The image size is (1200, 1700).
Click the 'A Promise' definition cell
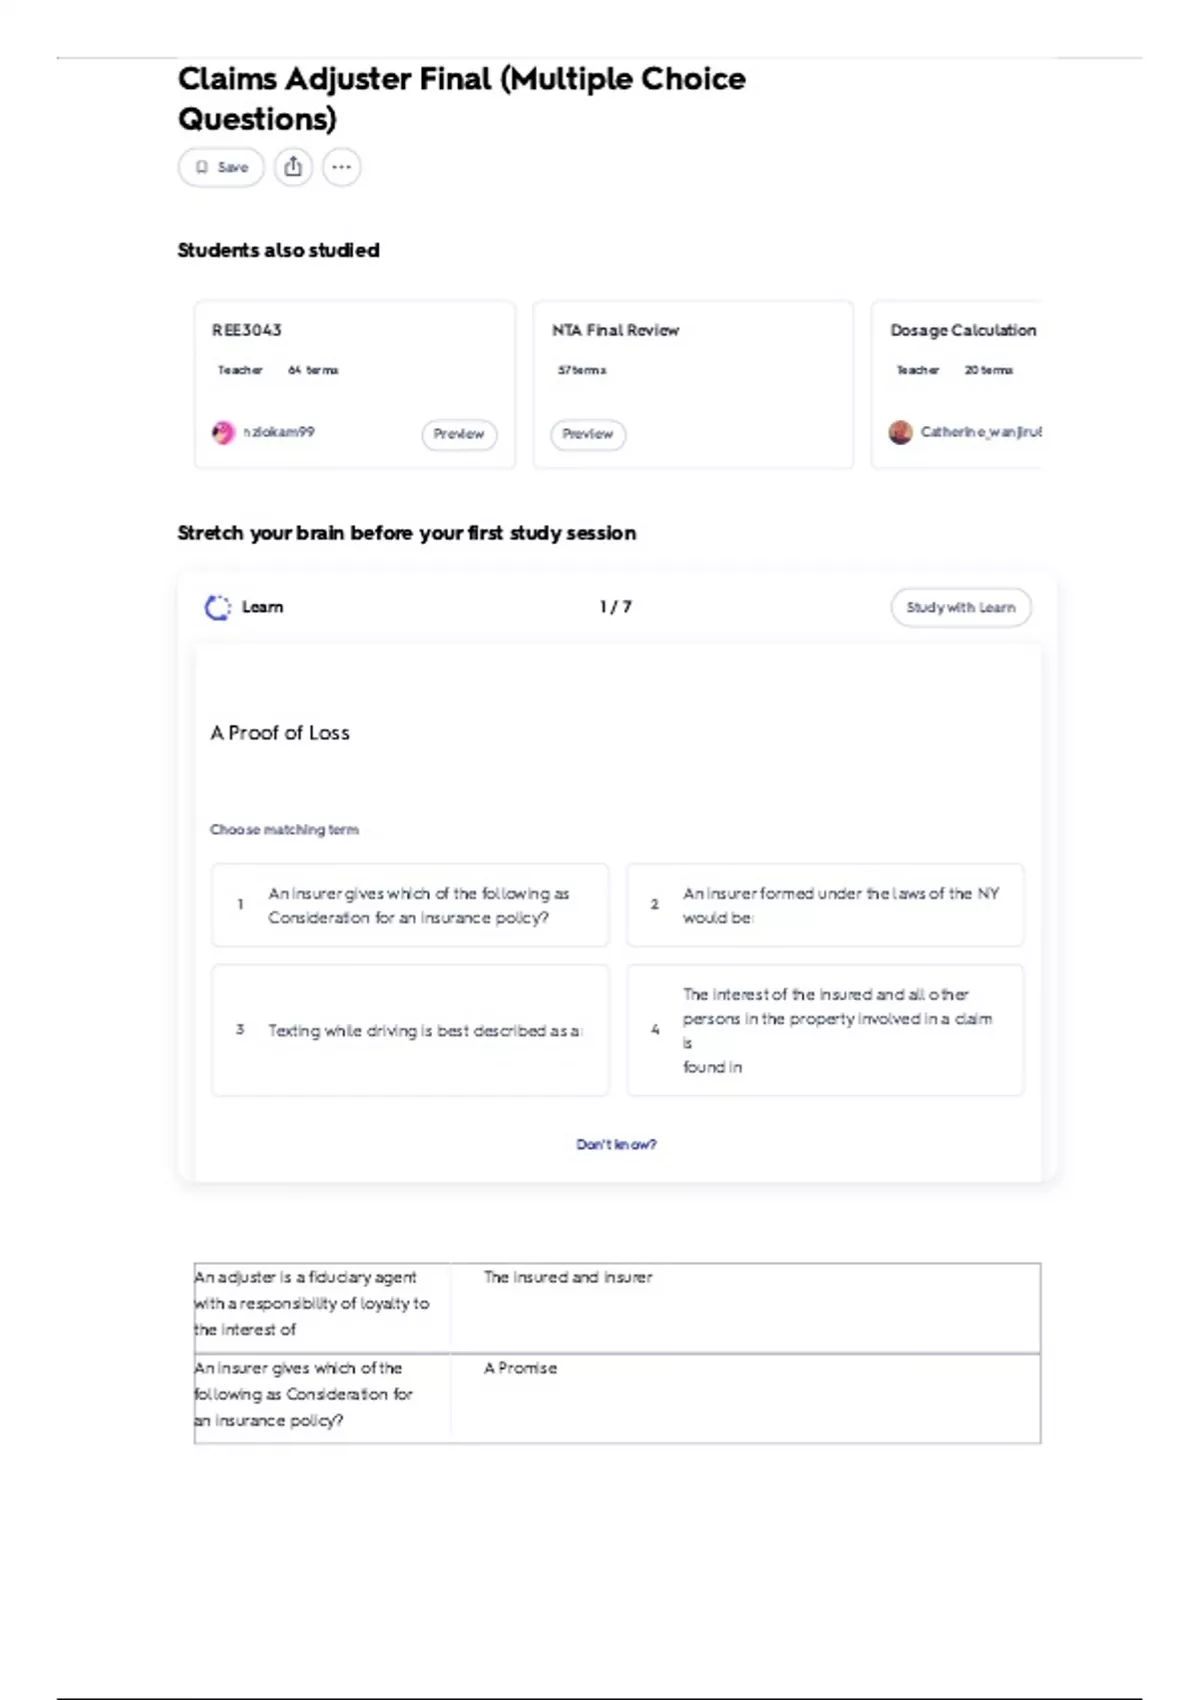coord(521,1368)
